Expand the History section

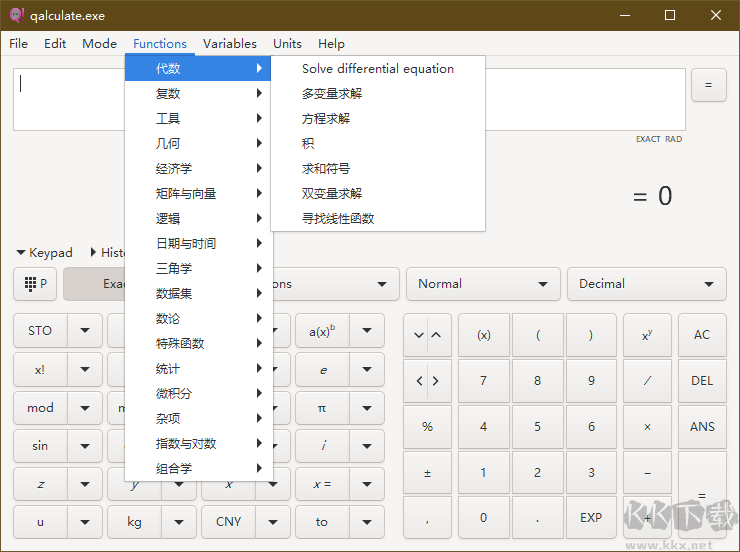pyautogui.click(x=108, y=253)
